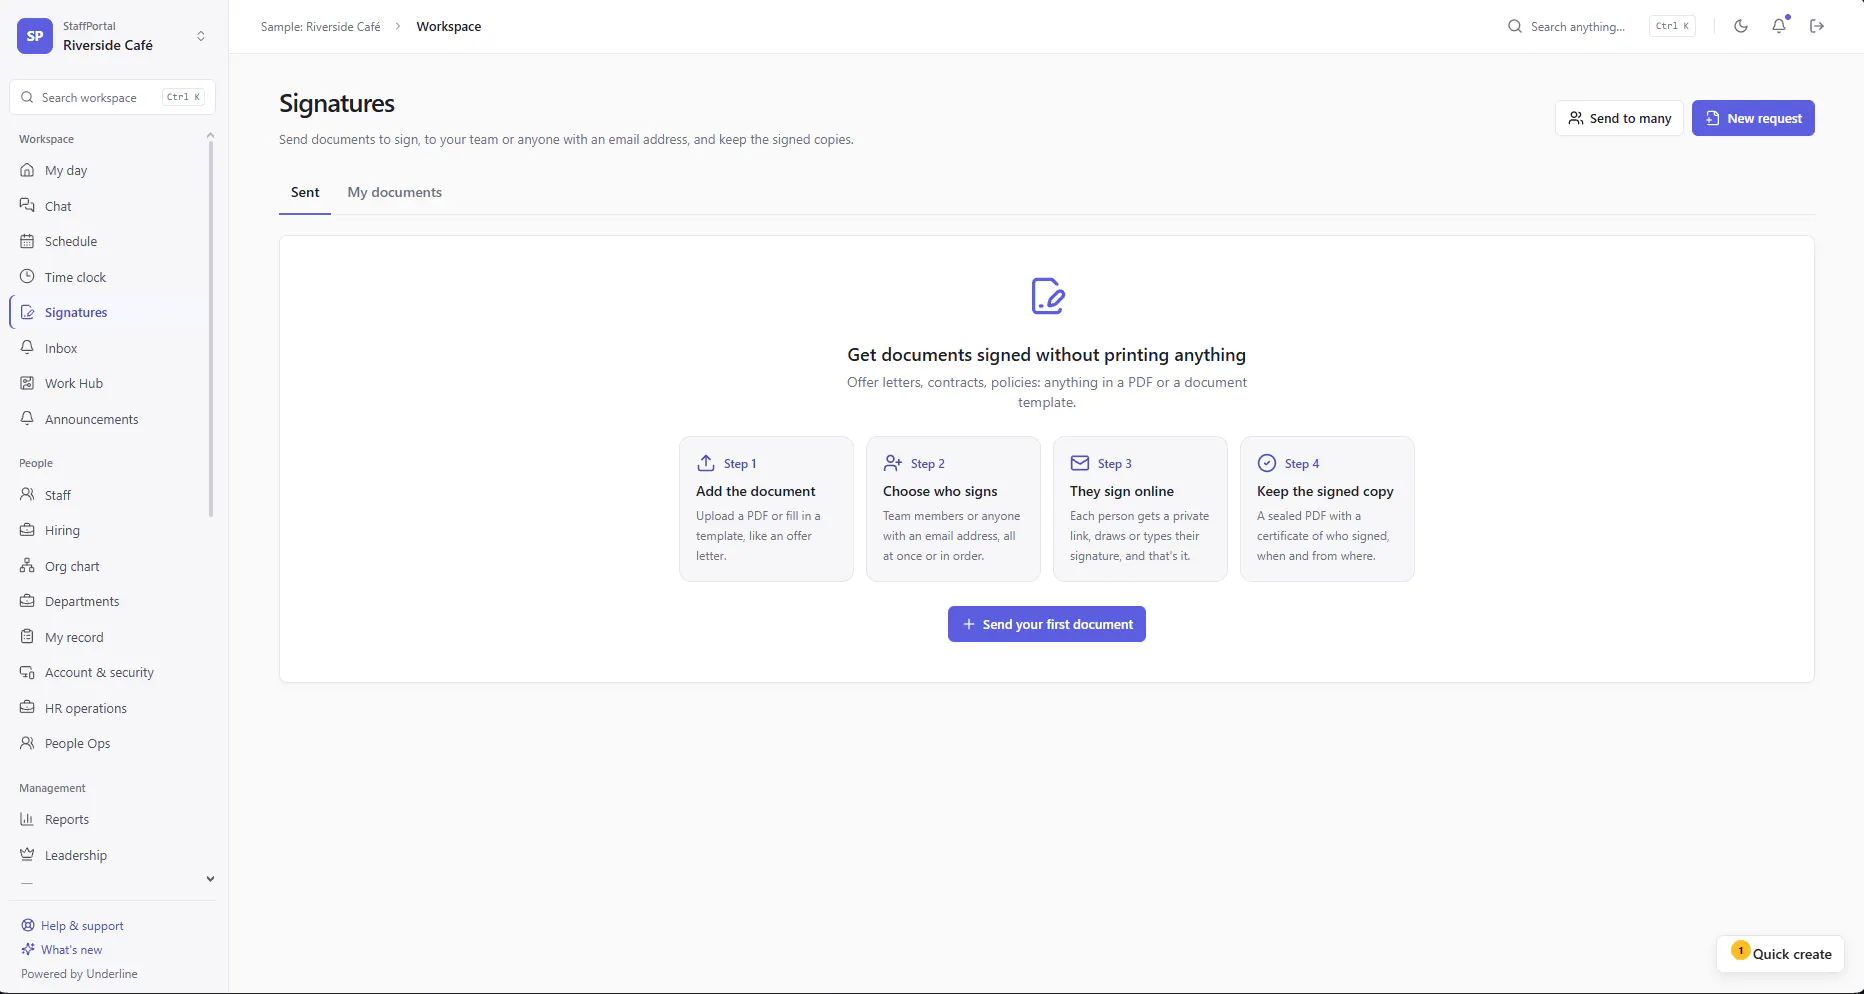Click the sidebar scrollbar
This screenshot has height=994, width=1864.
pyautogui.click(x=210, y=329)
